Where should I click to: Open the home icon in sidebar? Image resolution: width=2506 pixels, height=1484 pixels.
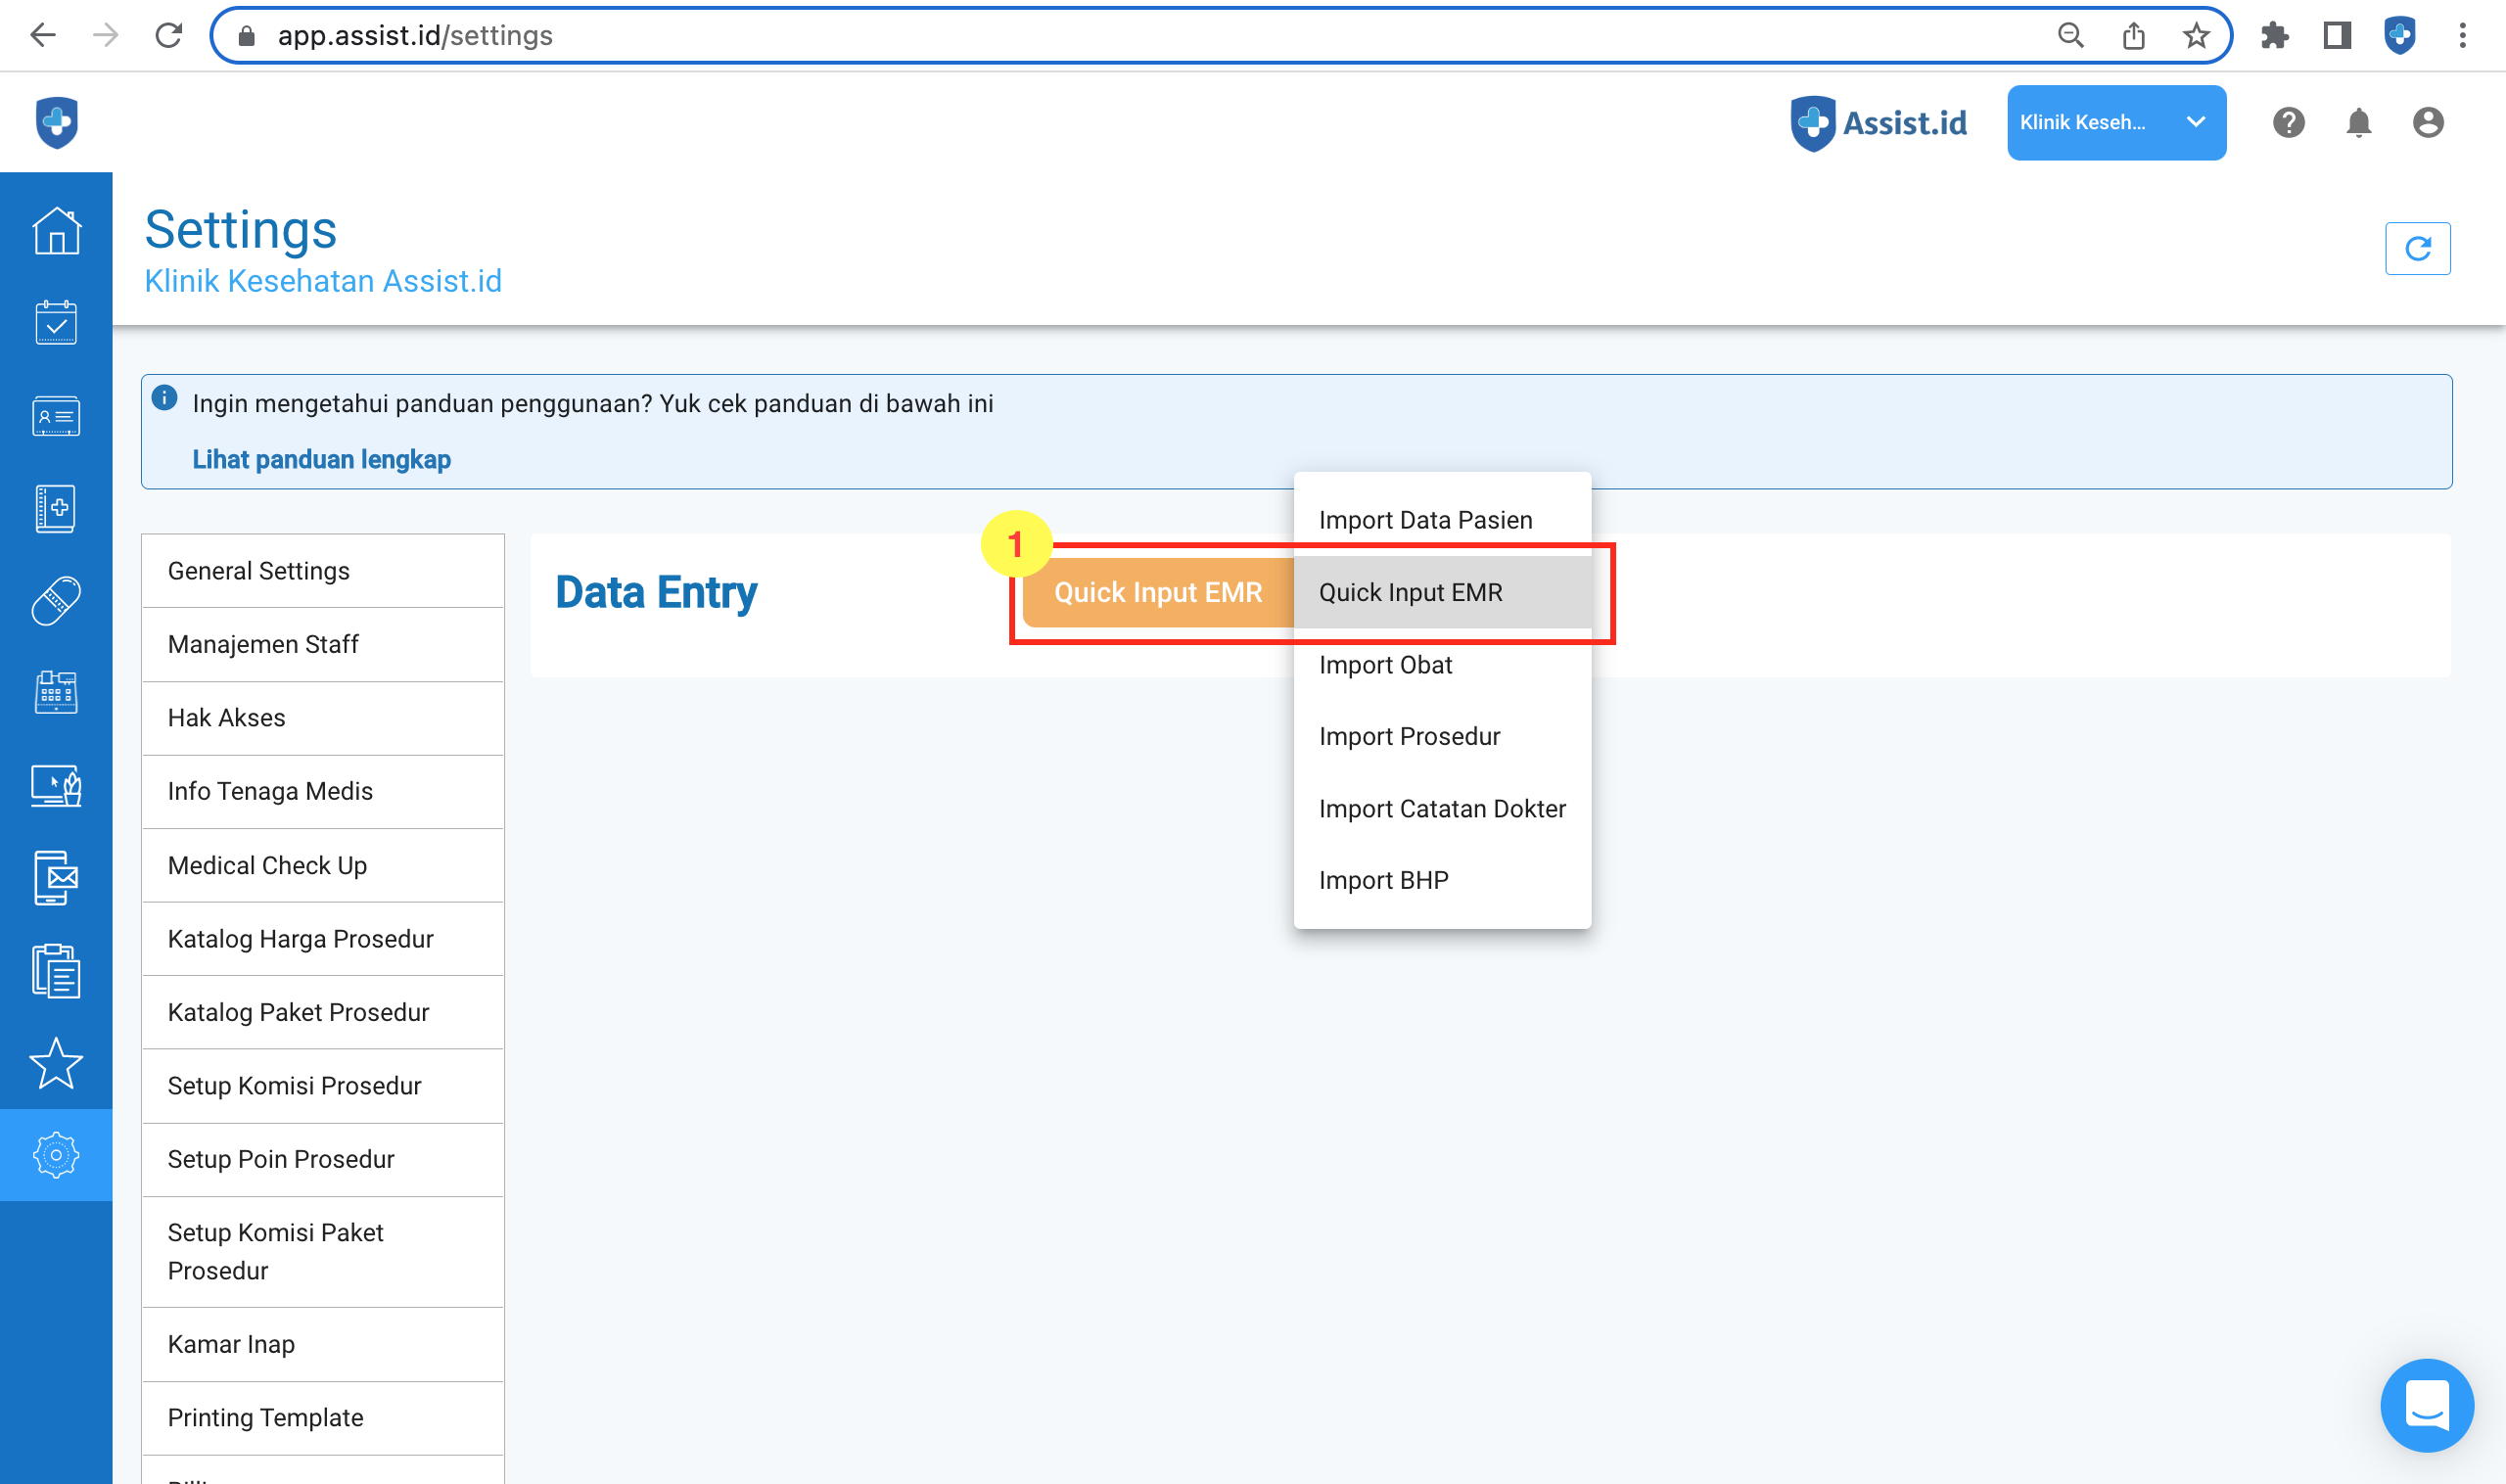56,231
